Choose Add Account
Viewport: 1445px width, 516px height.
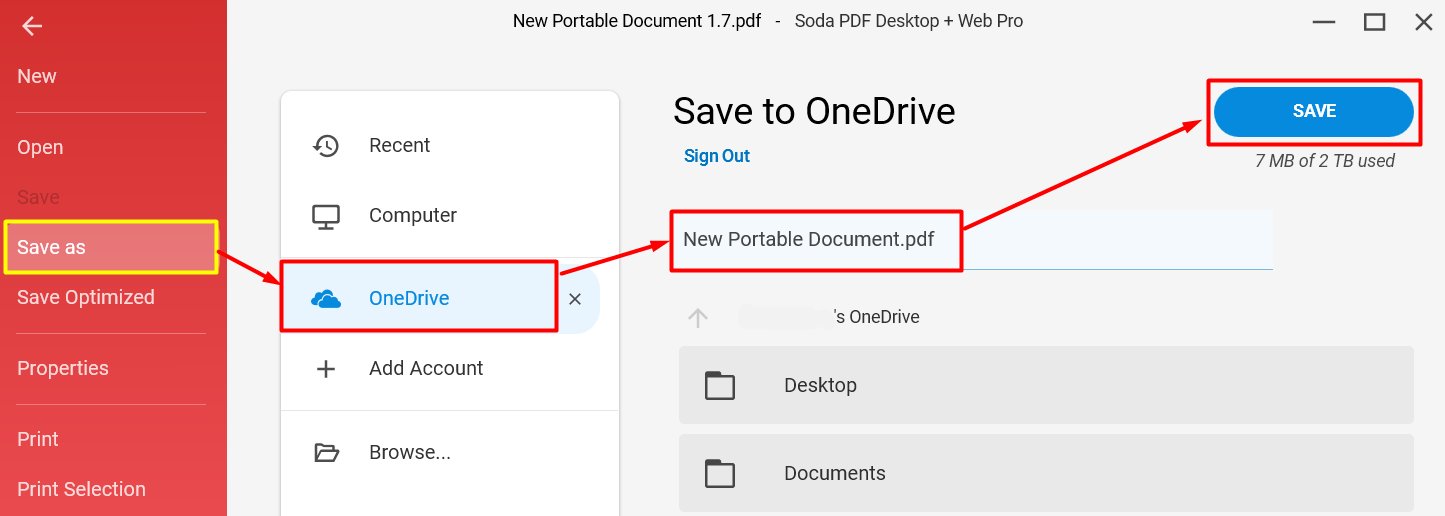(426, 368)
